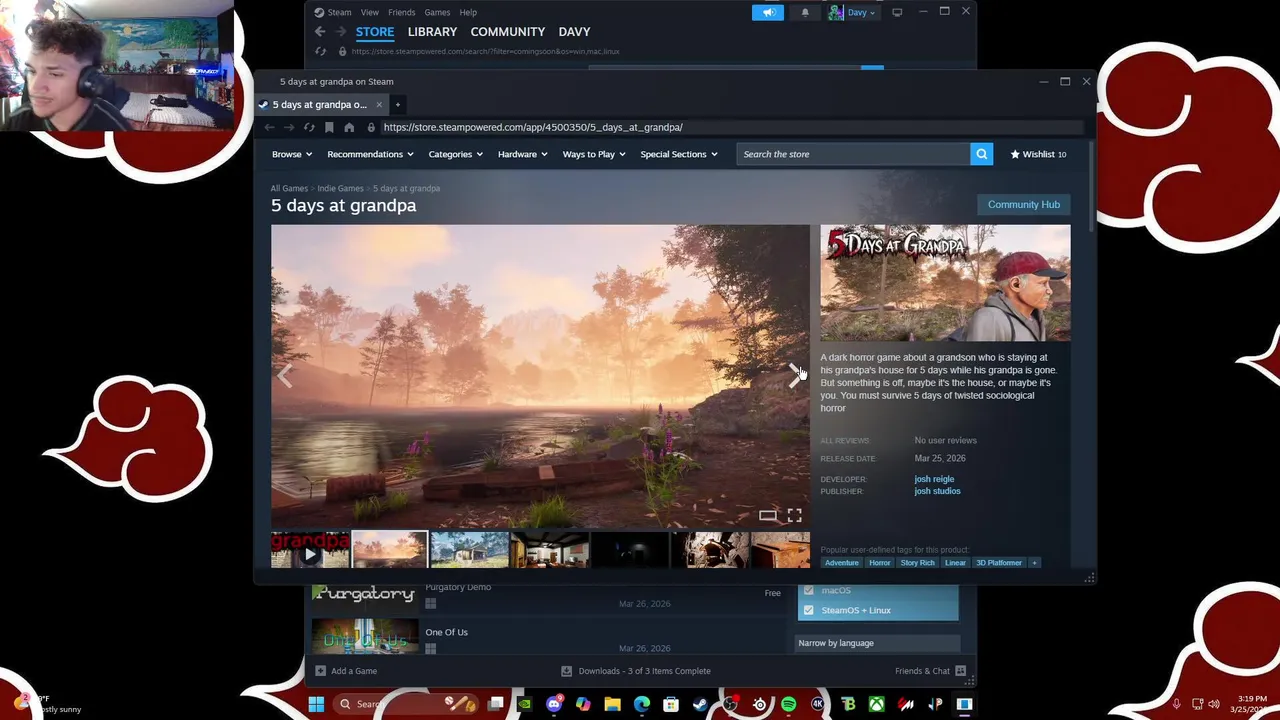Open the Friends menu

(x=401, y=12)
